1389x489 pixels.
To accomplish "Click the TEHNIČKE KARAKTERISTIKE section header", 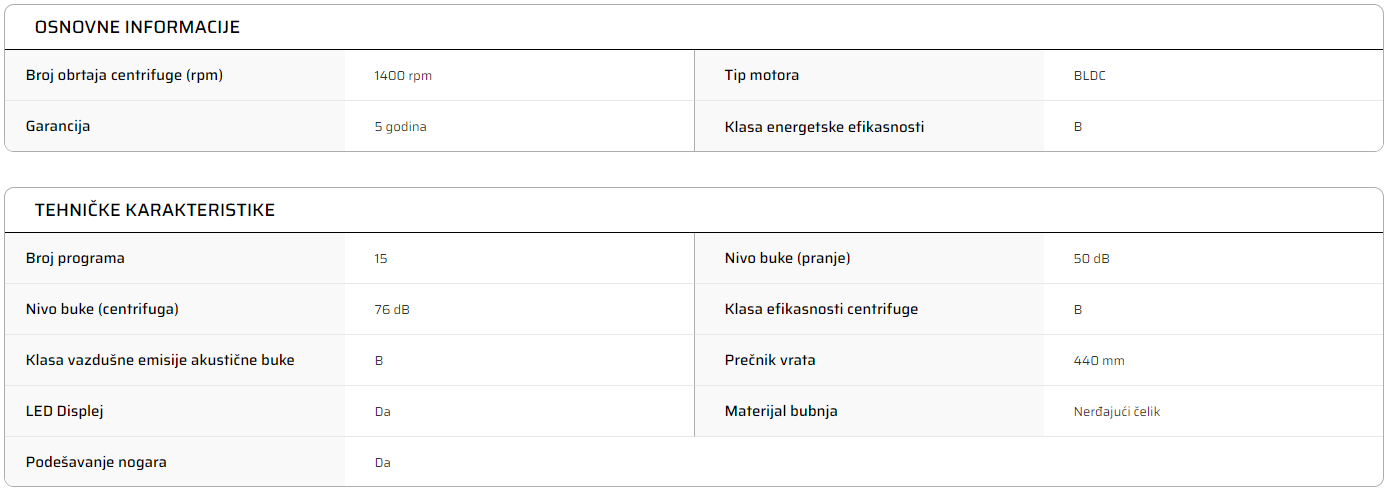I will tap(155, 210).
